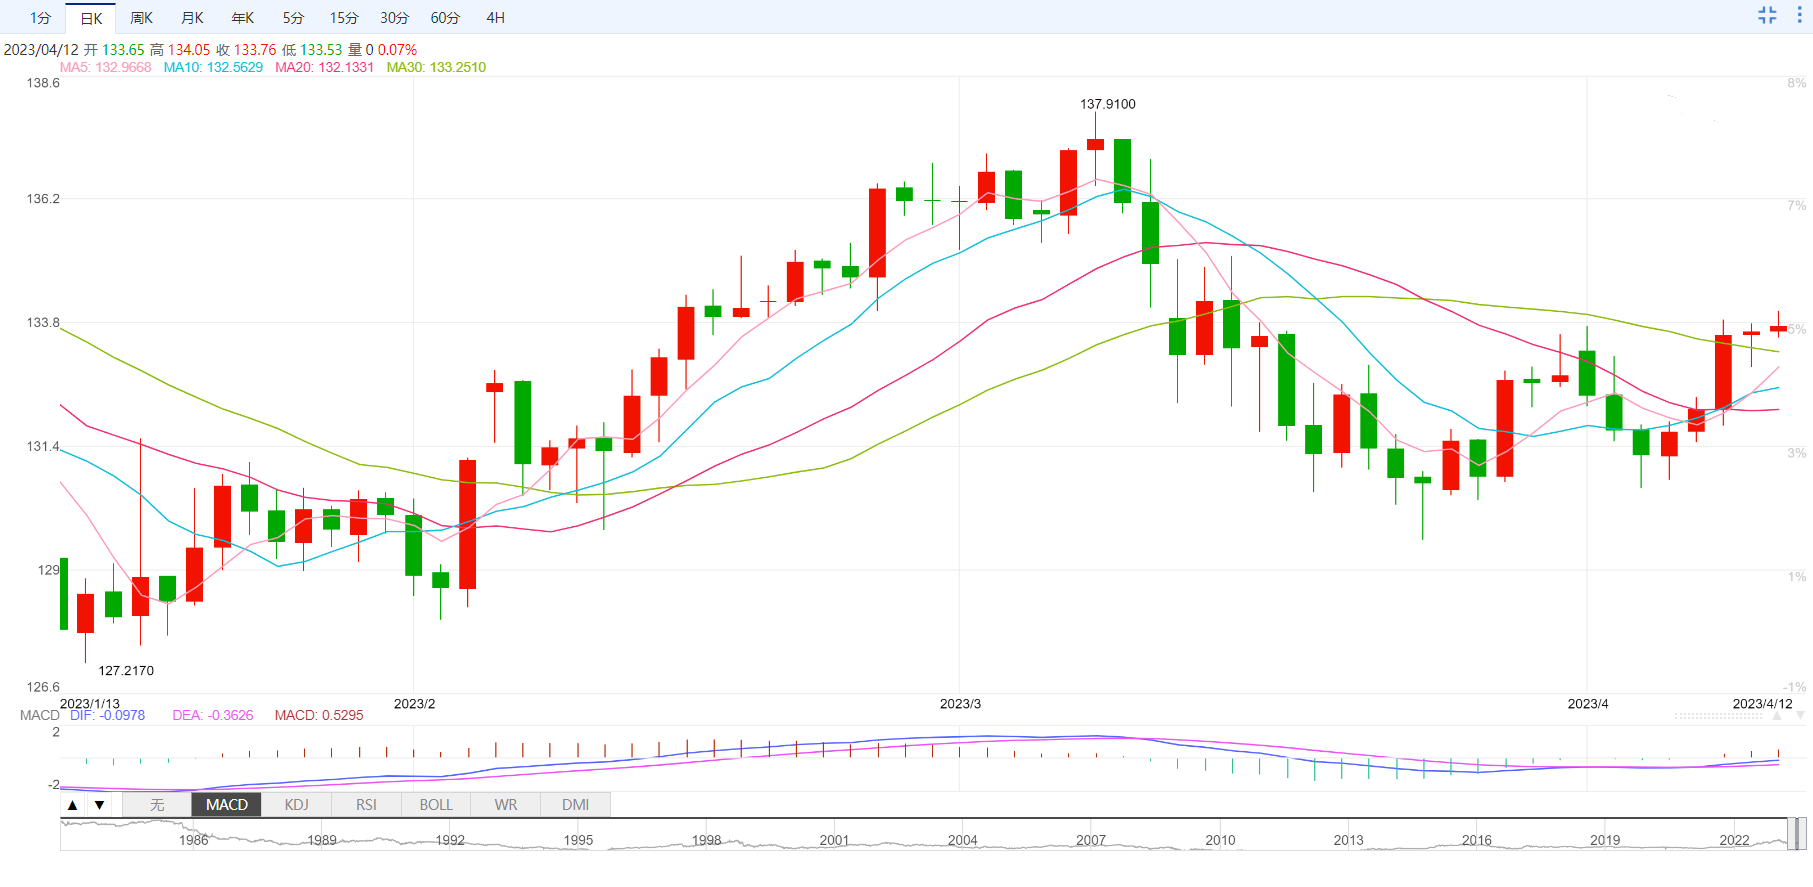
Task: Open the three-dot more options menu
Action: [1798, 15]
